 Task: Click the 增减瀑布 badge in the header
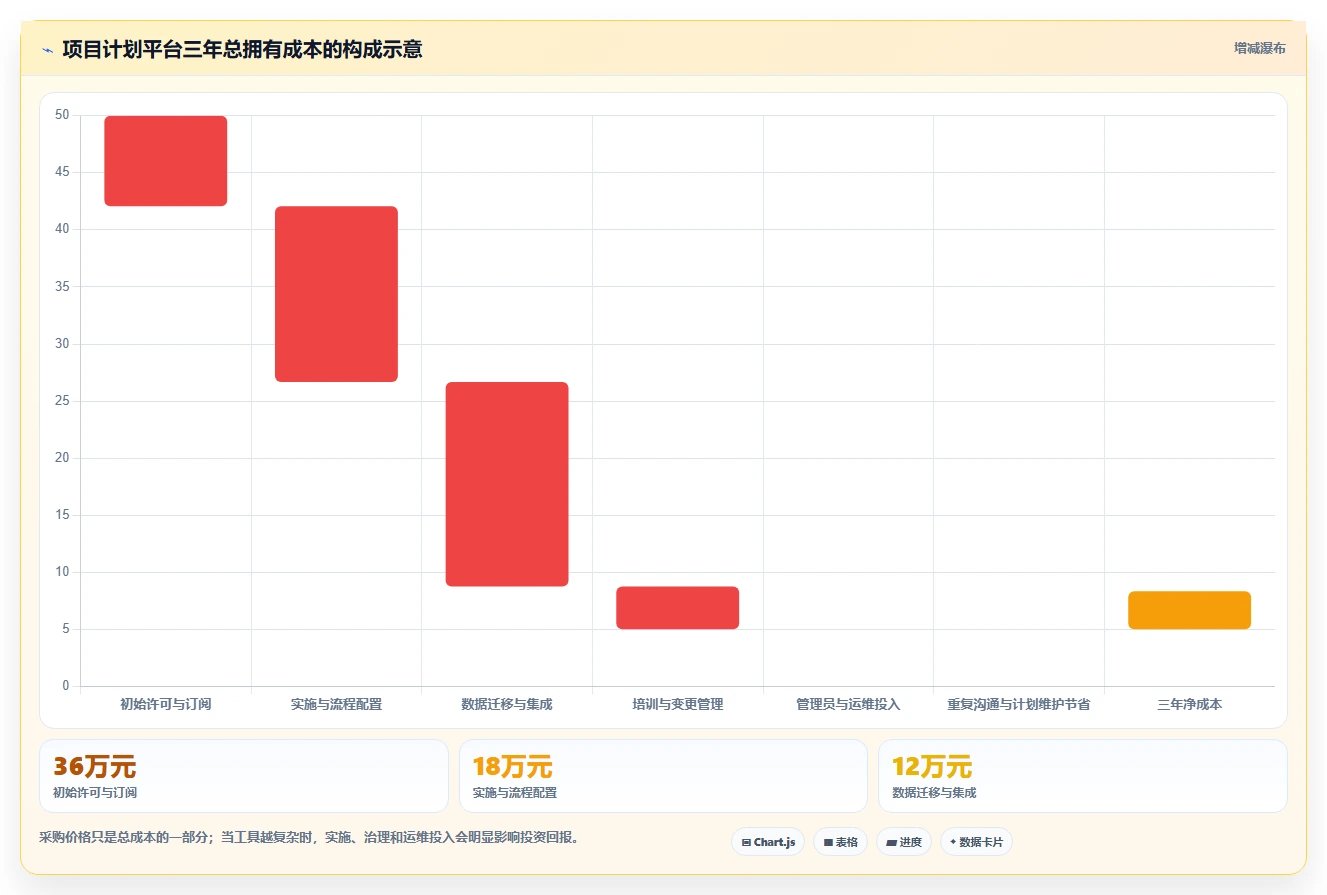coord(1259,48)
